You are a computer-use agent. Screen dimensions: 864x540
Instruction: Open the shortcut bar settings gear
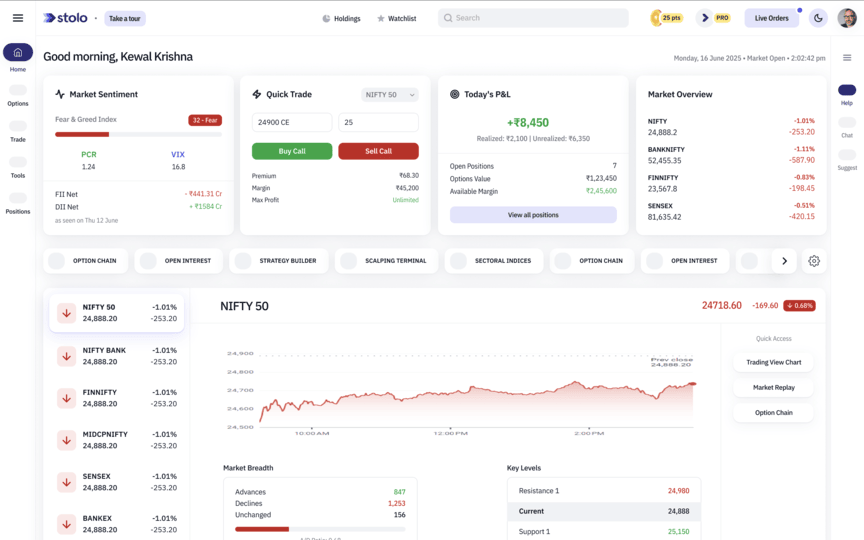point(814,261)
